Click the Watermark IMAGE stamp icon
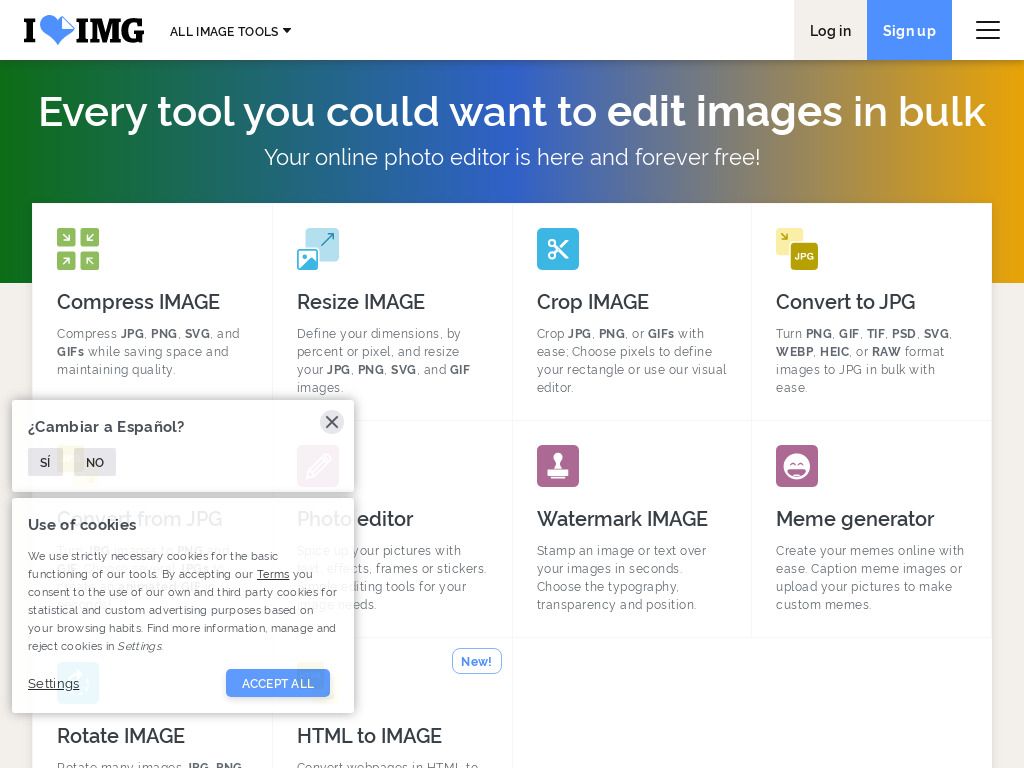This screenshot has width=1024, height=768. click(x=558, y=466)
